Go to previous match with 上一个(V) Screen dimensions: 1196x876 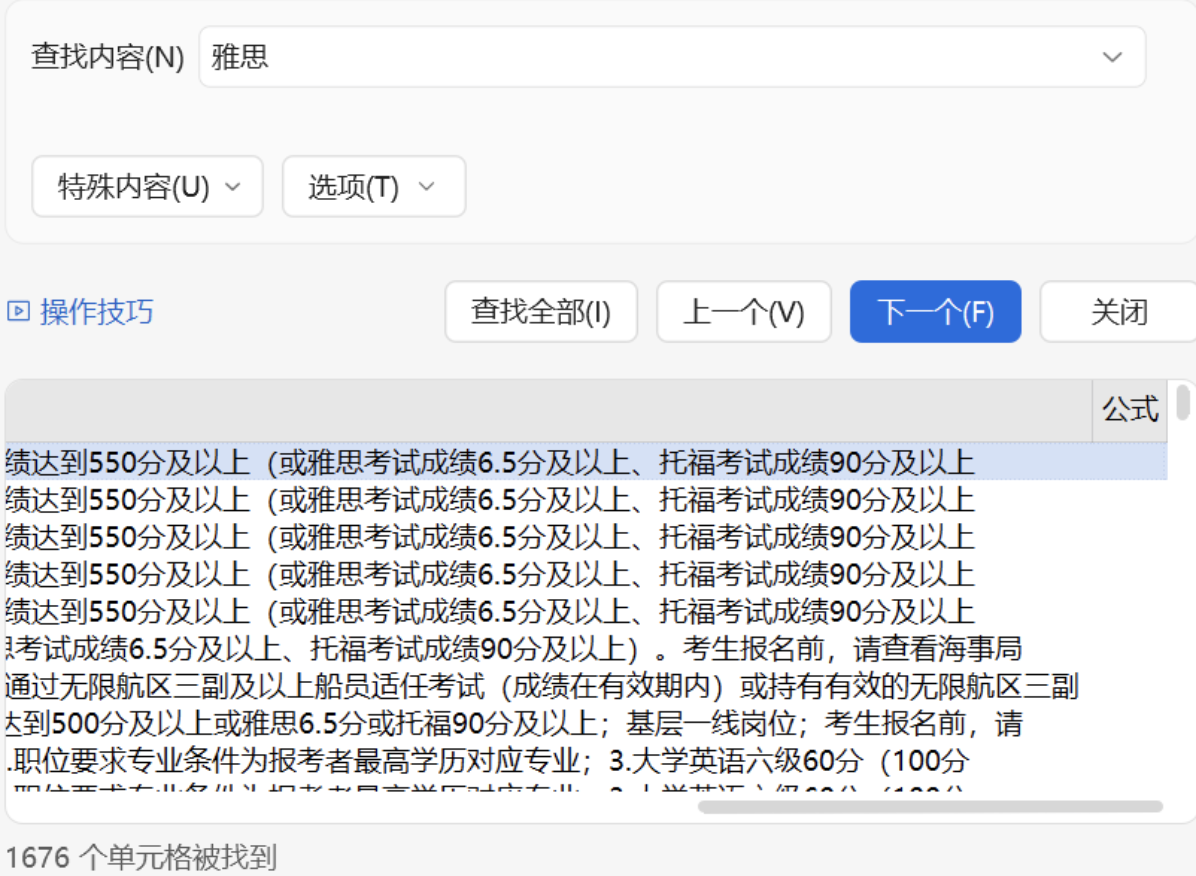point(743,312)
